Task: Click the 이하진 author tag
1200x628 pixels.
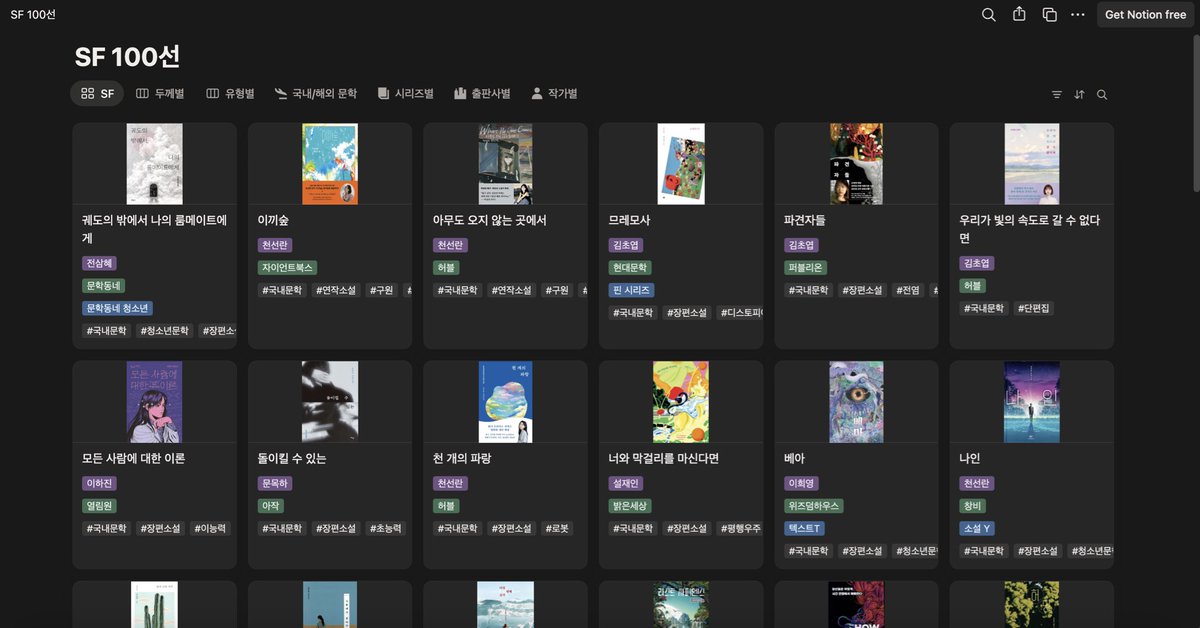Action: (99, 483)
